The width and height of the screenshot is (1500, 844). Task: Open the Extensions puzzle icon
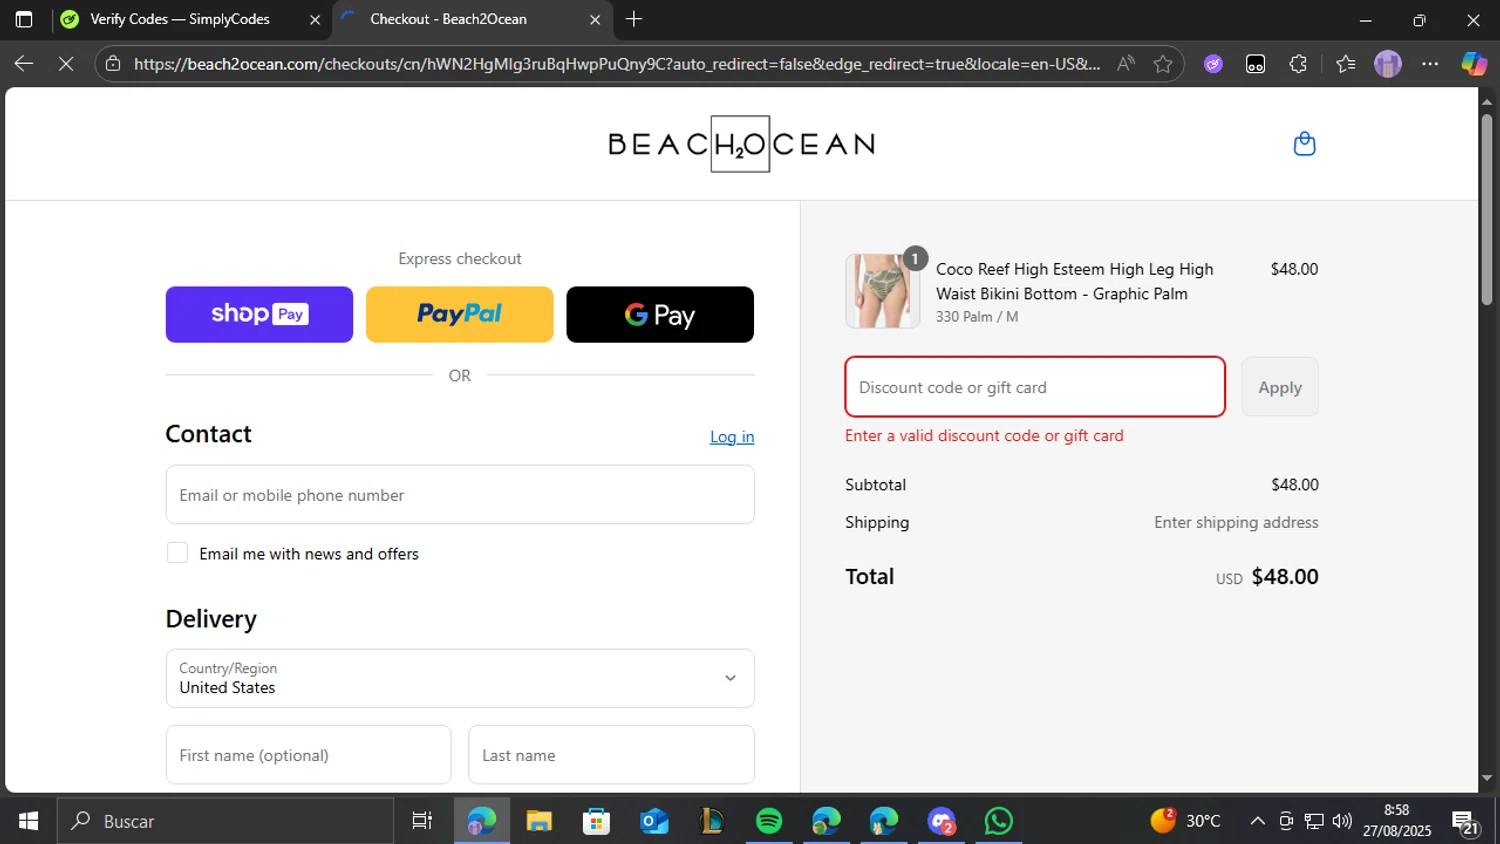click(x=1298, y=64)
